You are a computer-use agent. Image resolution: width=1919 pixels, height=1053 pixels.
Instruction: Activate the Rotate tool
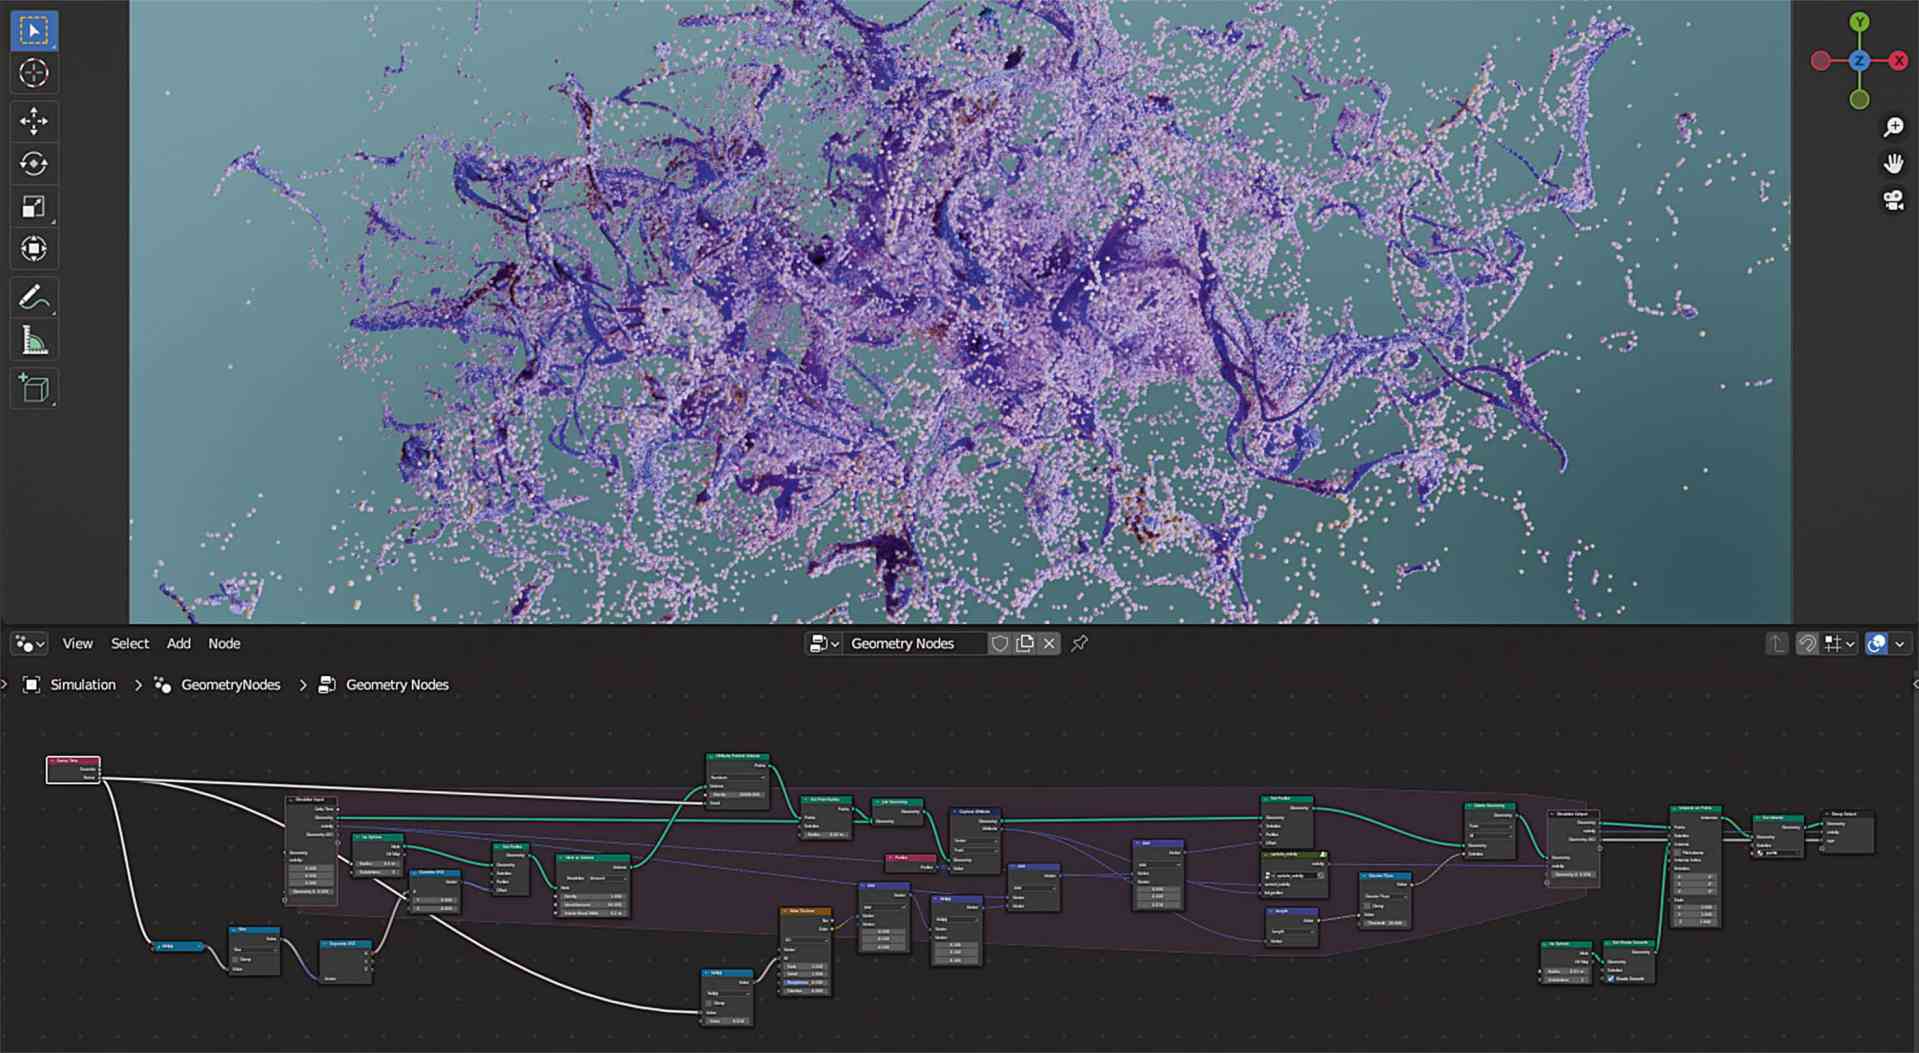coord(35,163)
